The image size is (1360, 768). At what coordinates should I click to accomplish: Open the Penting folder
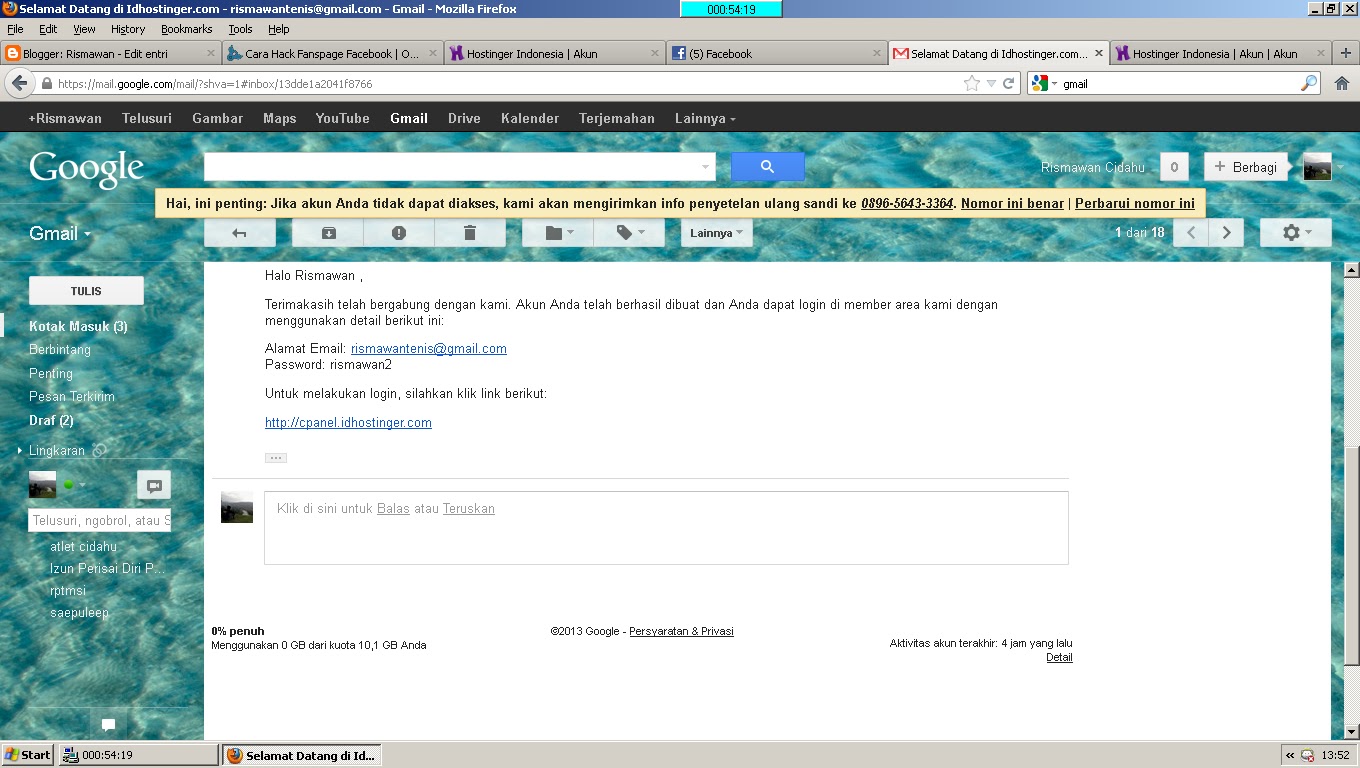pyautogui.click(x=51, y=373)
